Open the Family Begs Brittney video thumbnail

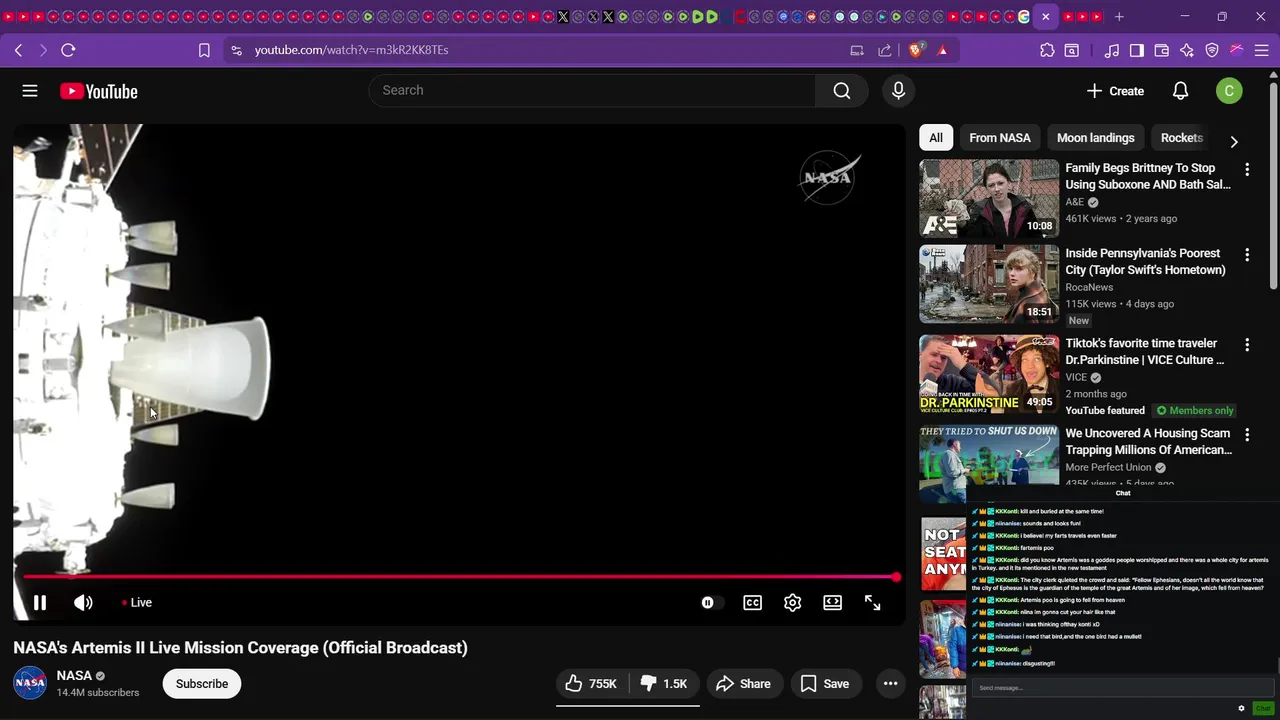click(x=989, y=198)
